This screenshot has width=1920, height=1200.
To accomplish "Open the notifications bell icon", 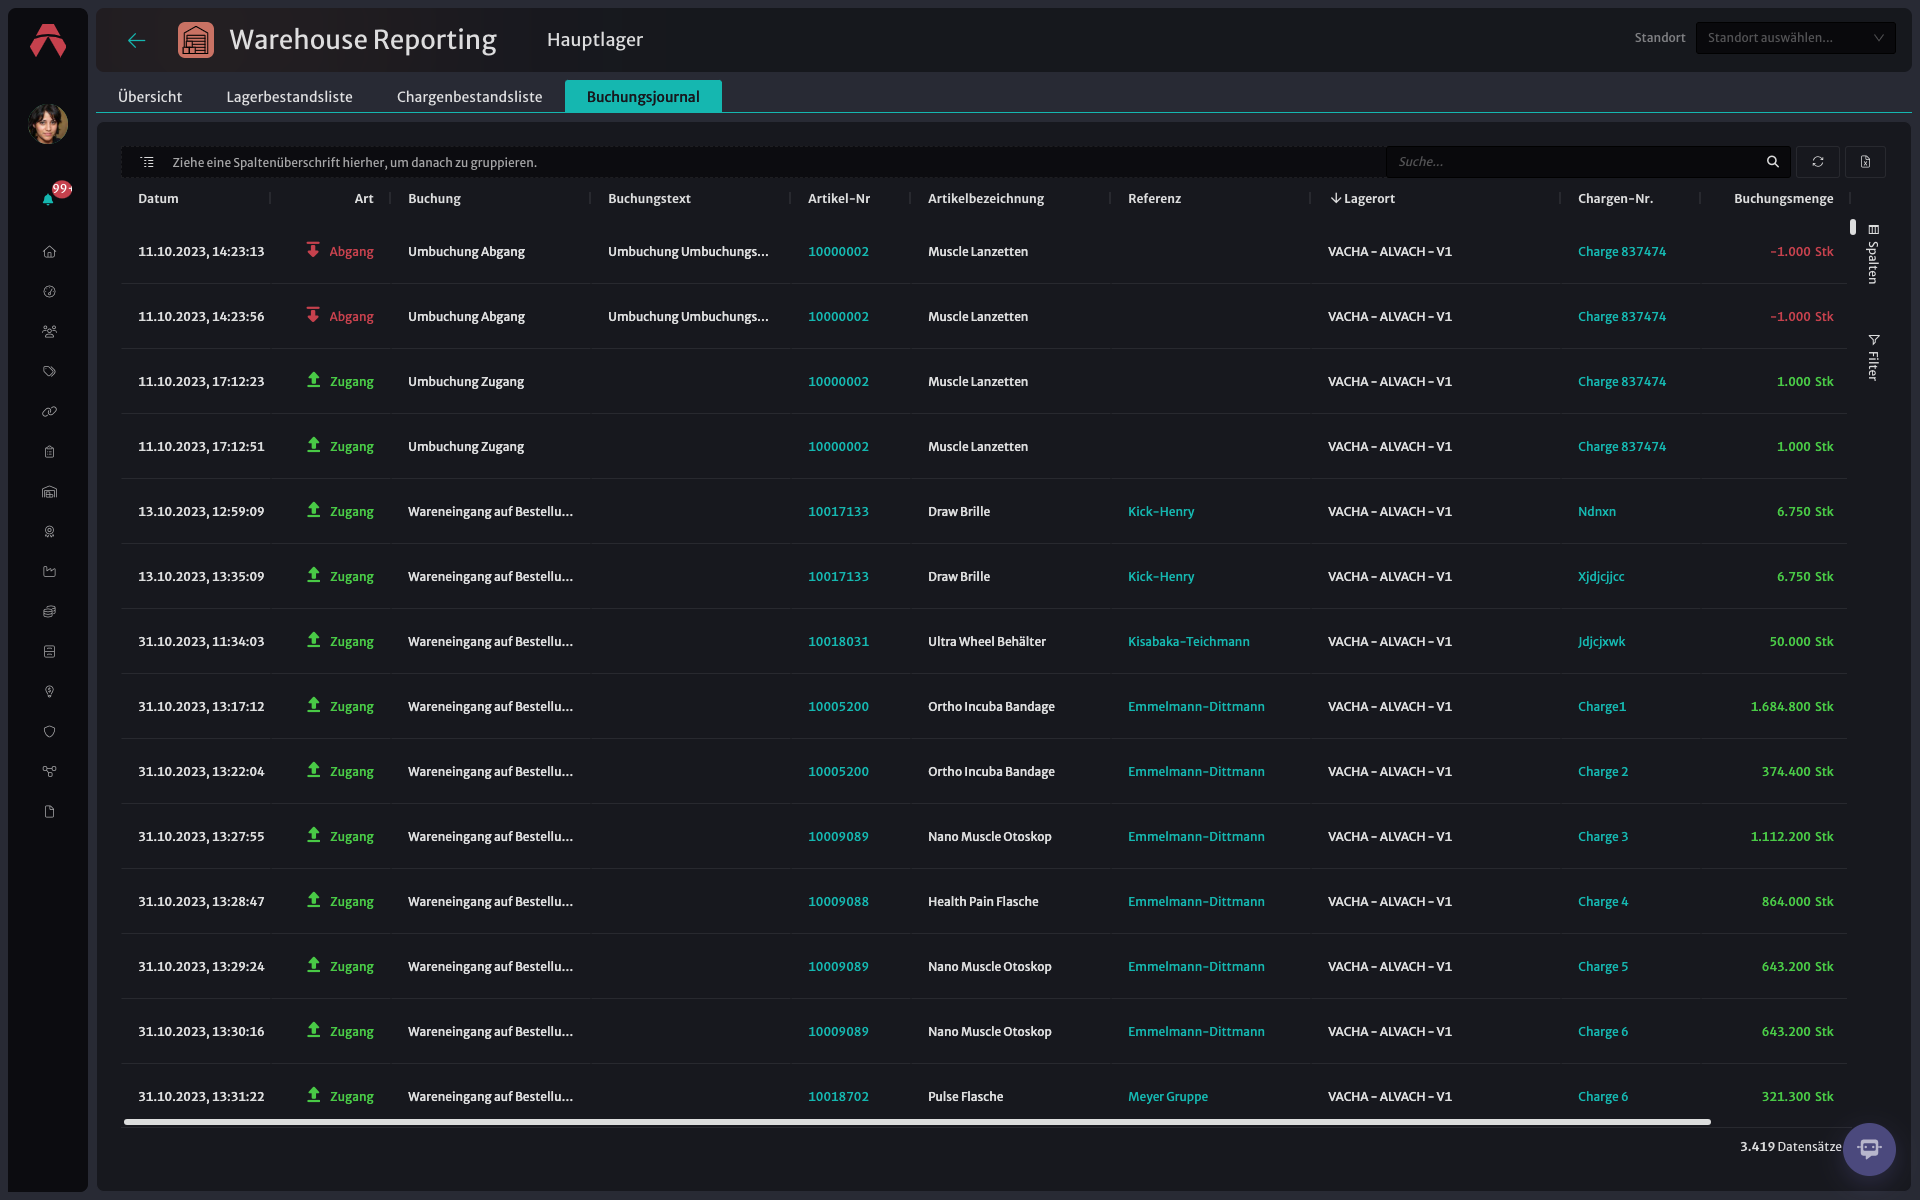I will pos(48,199).
